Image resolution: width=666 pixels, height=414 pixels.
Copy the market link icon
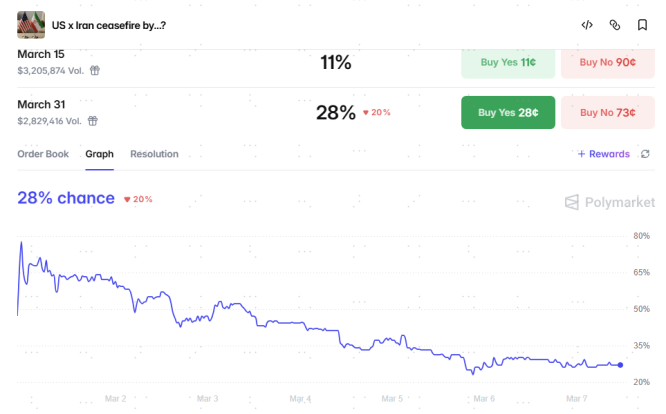point(615,25)
